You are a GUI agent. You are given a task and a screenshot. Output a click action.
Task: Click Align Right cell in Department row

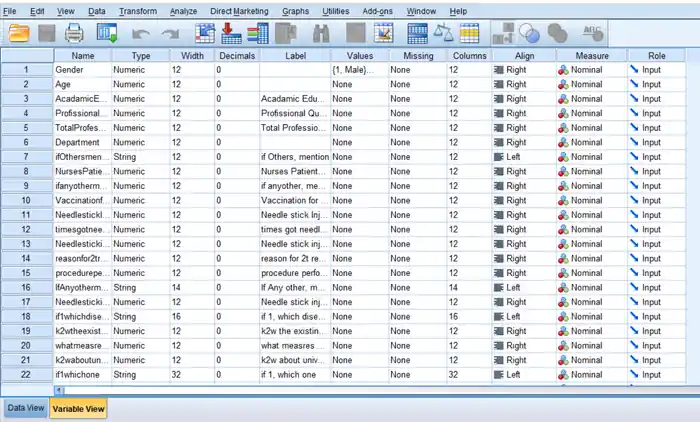point(524,142)
